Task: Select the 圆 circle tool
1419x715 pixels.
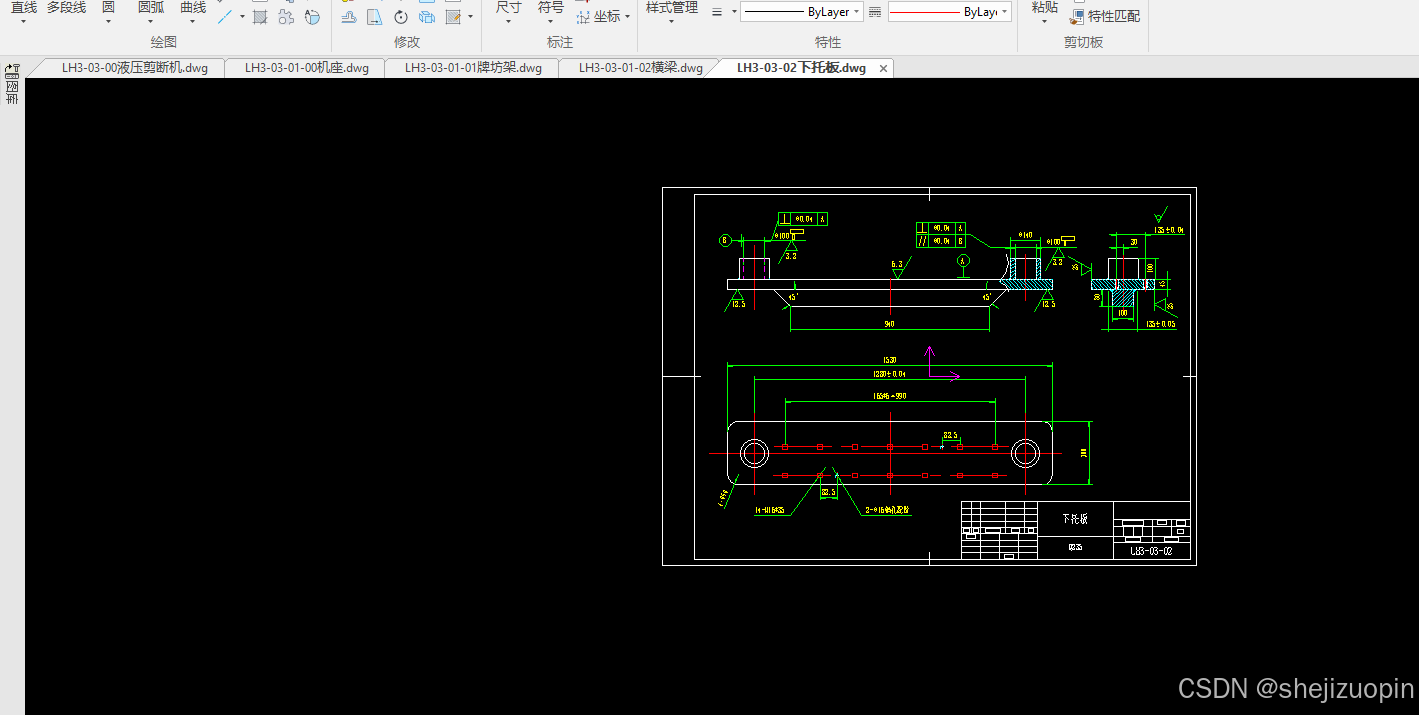Action: 108,7
